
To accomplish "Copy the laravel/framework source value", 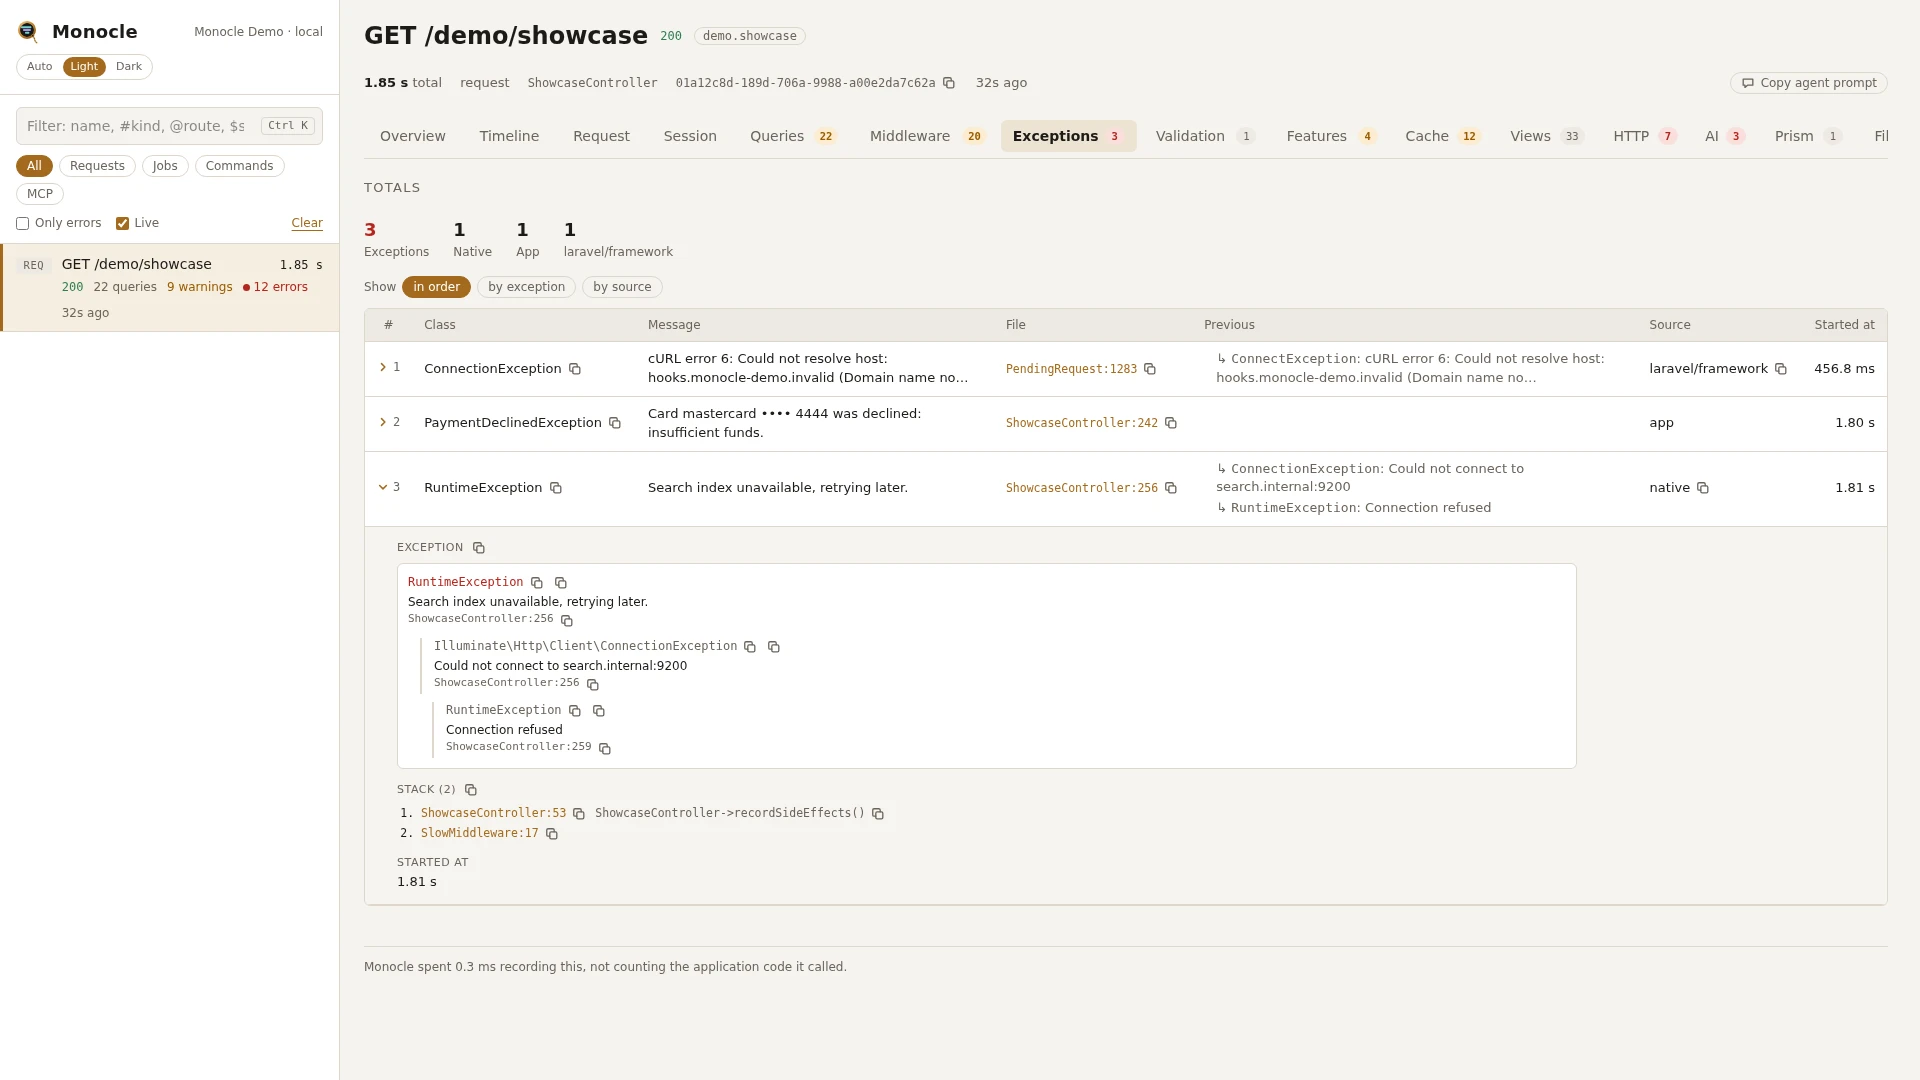I will pyautogui.click(x=1781, y=369).
